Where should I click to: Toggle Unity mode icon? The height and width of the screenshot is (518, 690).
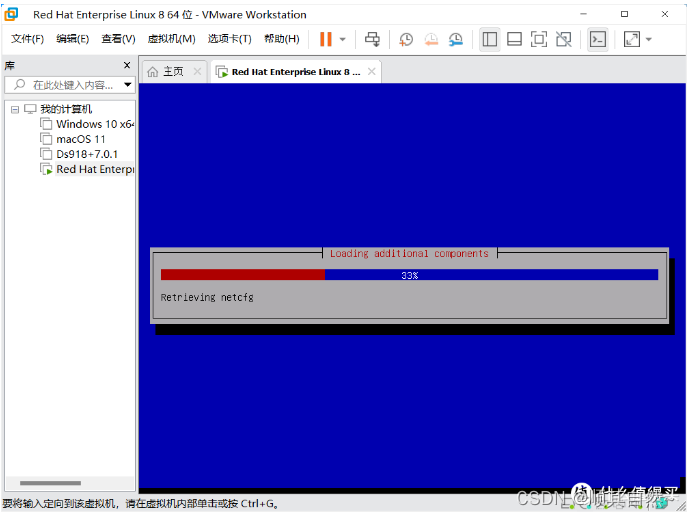564,39
